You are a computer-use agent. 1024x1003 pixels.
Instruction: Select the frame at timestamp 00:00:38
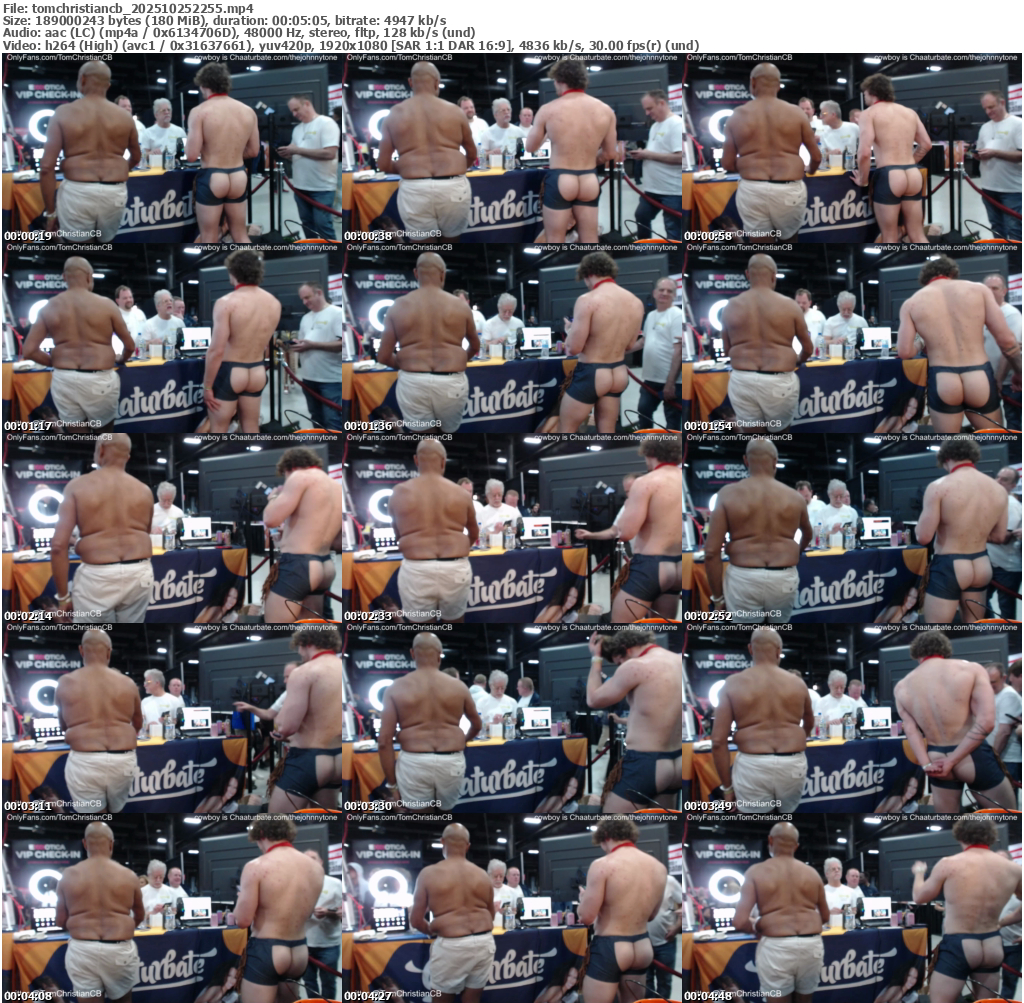coord(511,148)
